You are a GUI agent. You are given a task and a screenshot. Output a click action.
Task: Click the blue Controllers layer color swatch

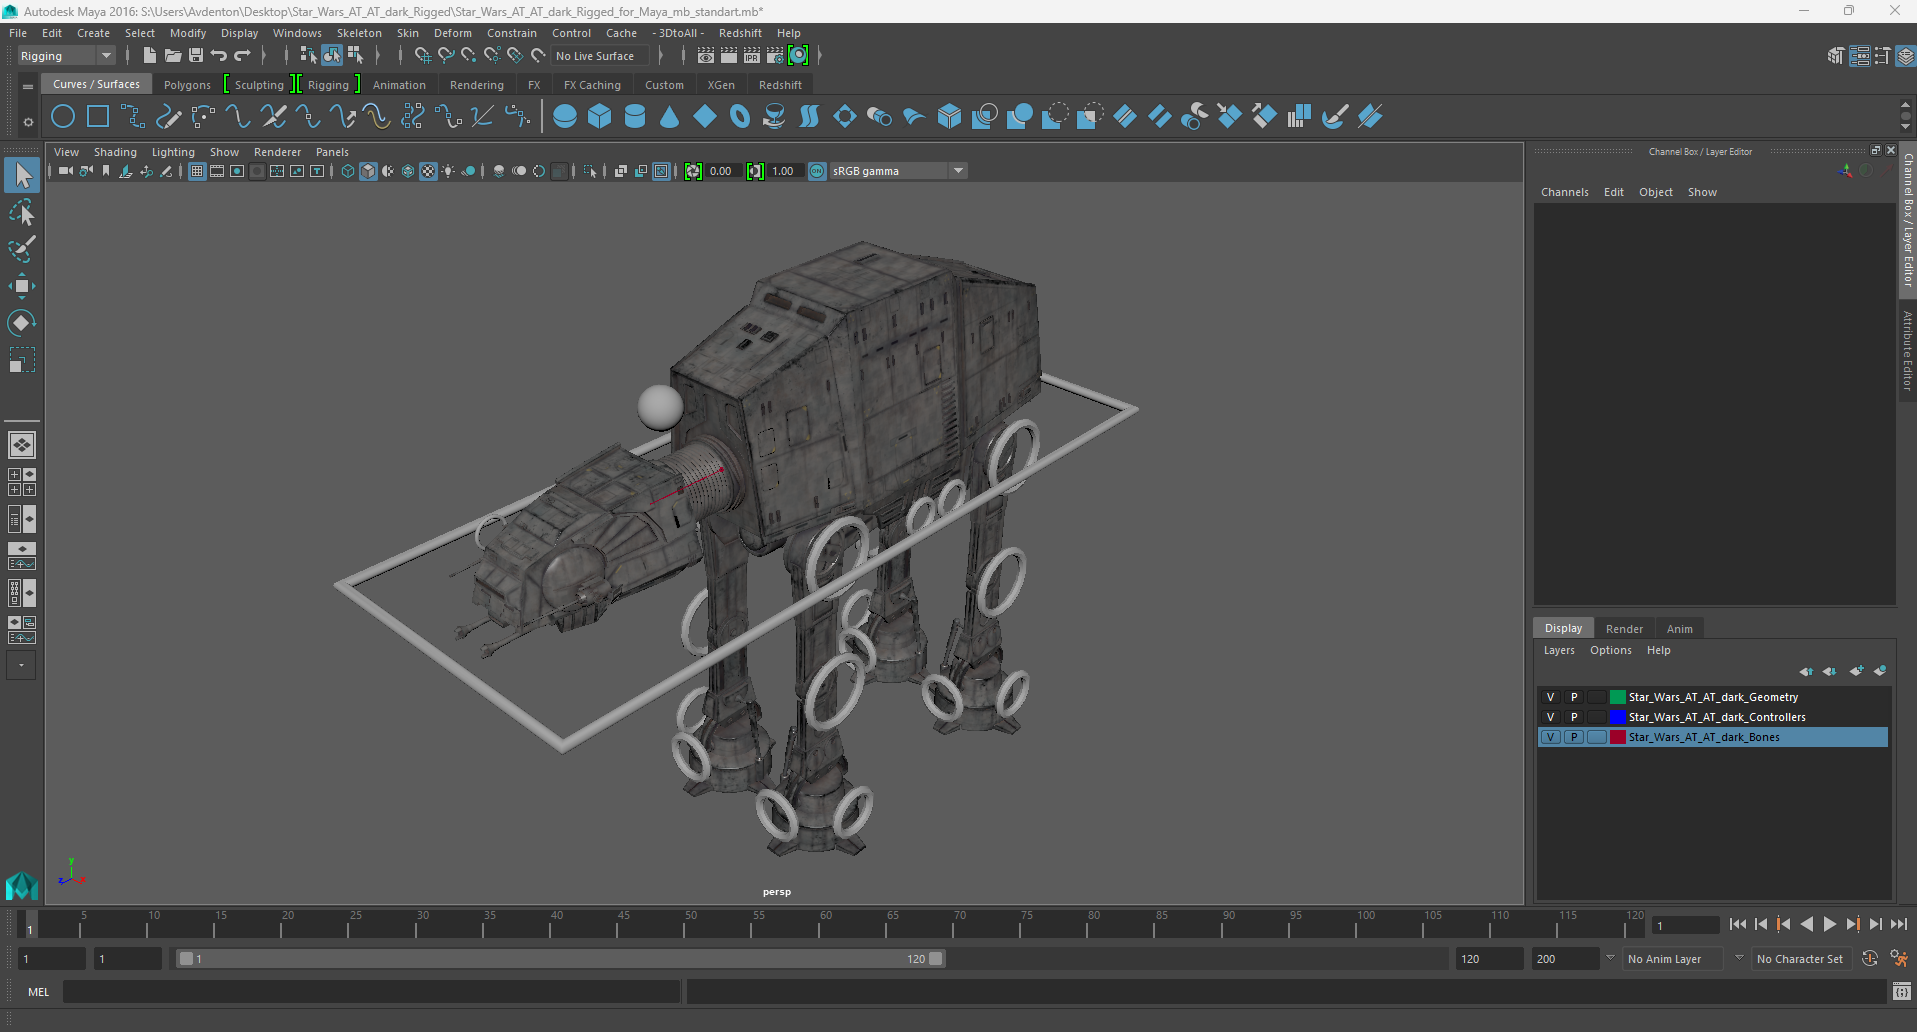(1617, 717)
